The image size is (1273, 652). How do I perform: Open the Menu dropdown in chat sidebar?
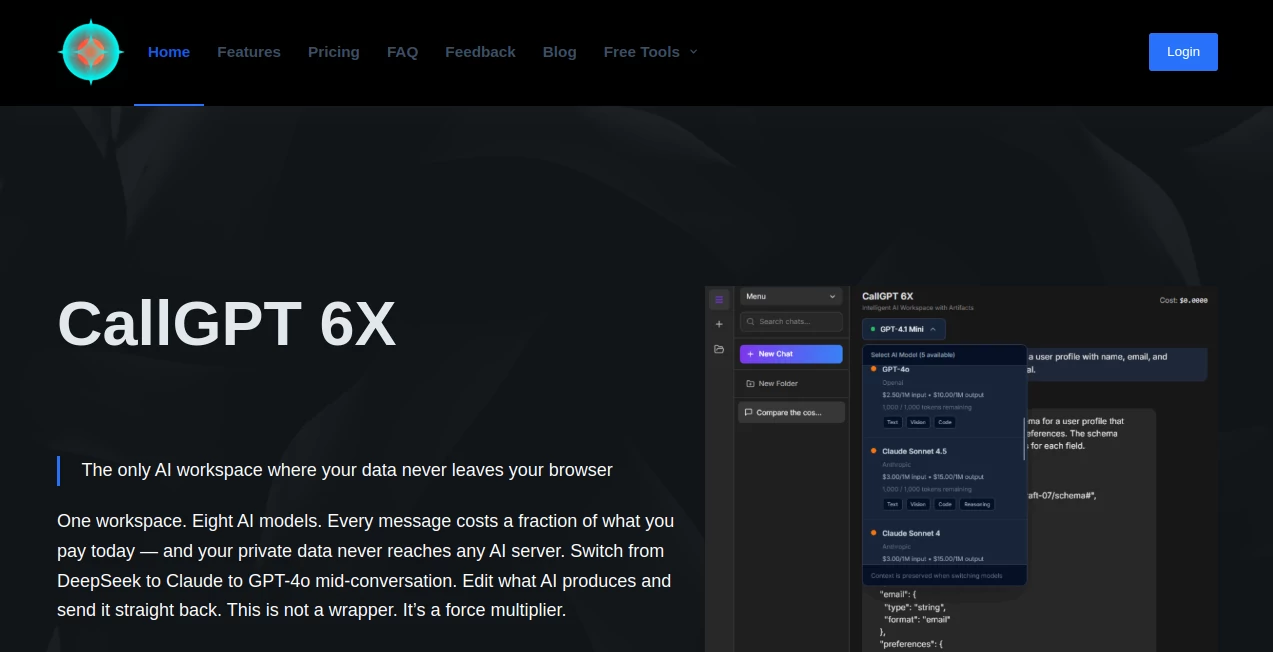[x=791, y=297]
